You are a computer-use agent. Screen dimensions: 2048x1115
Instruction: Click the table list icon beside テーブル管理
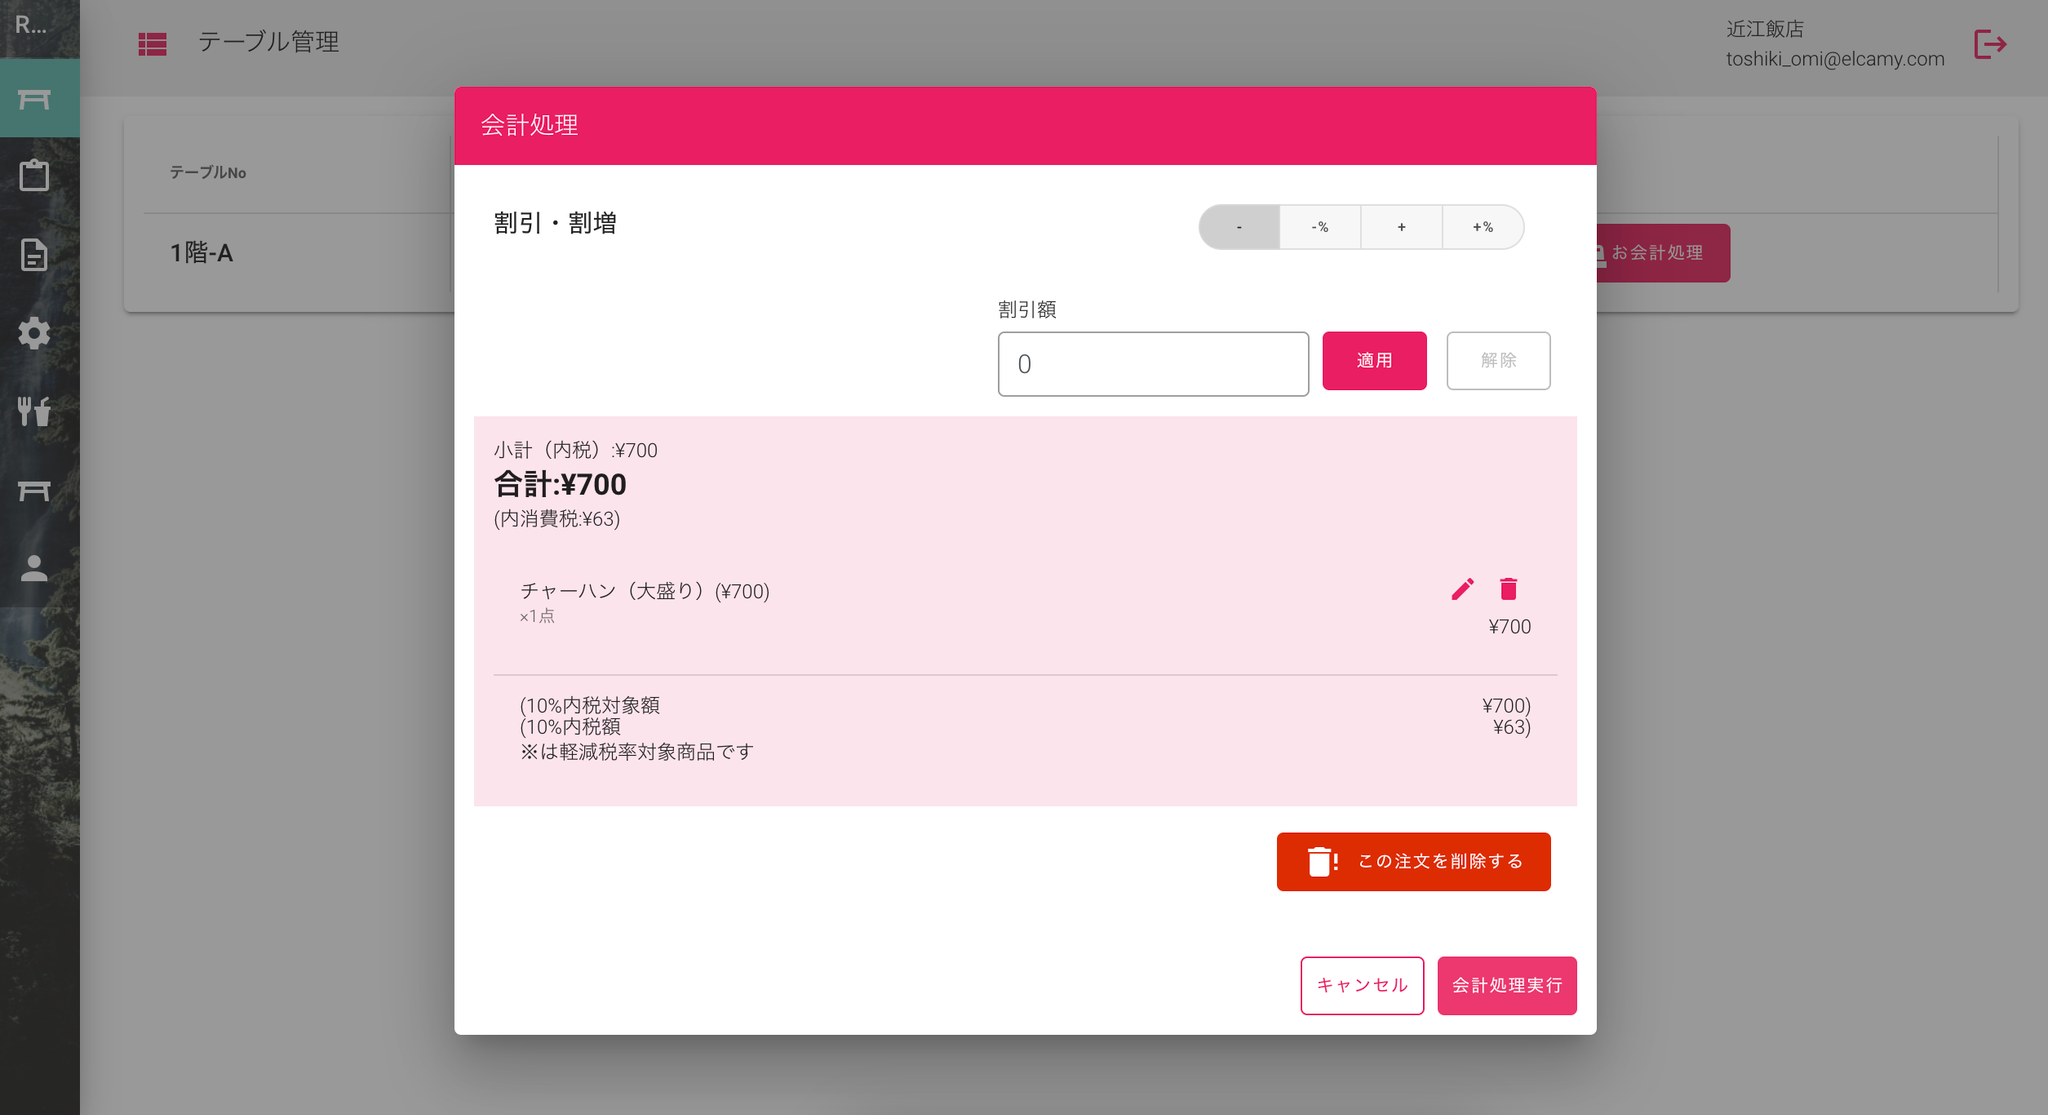pos(152,43)
